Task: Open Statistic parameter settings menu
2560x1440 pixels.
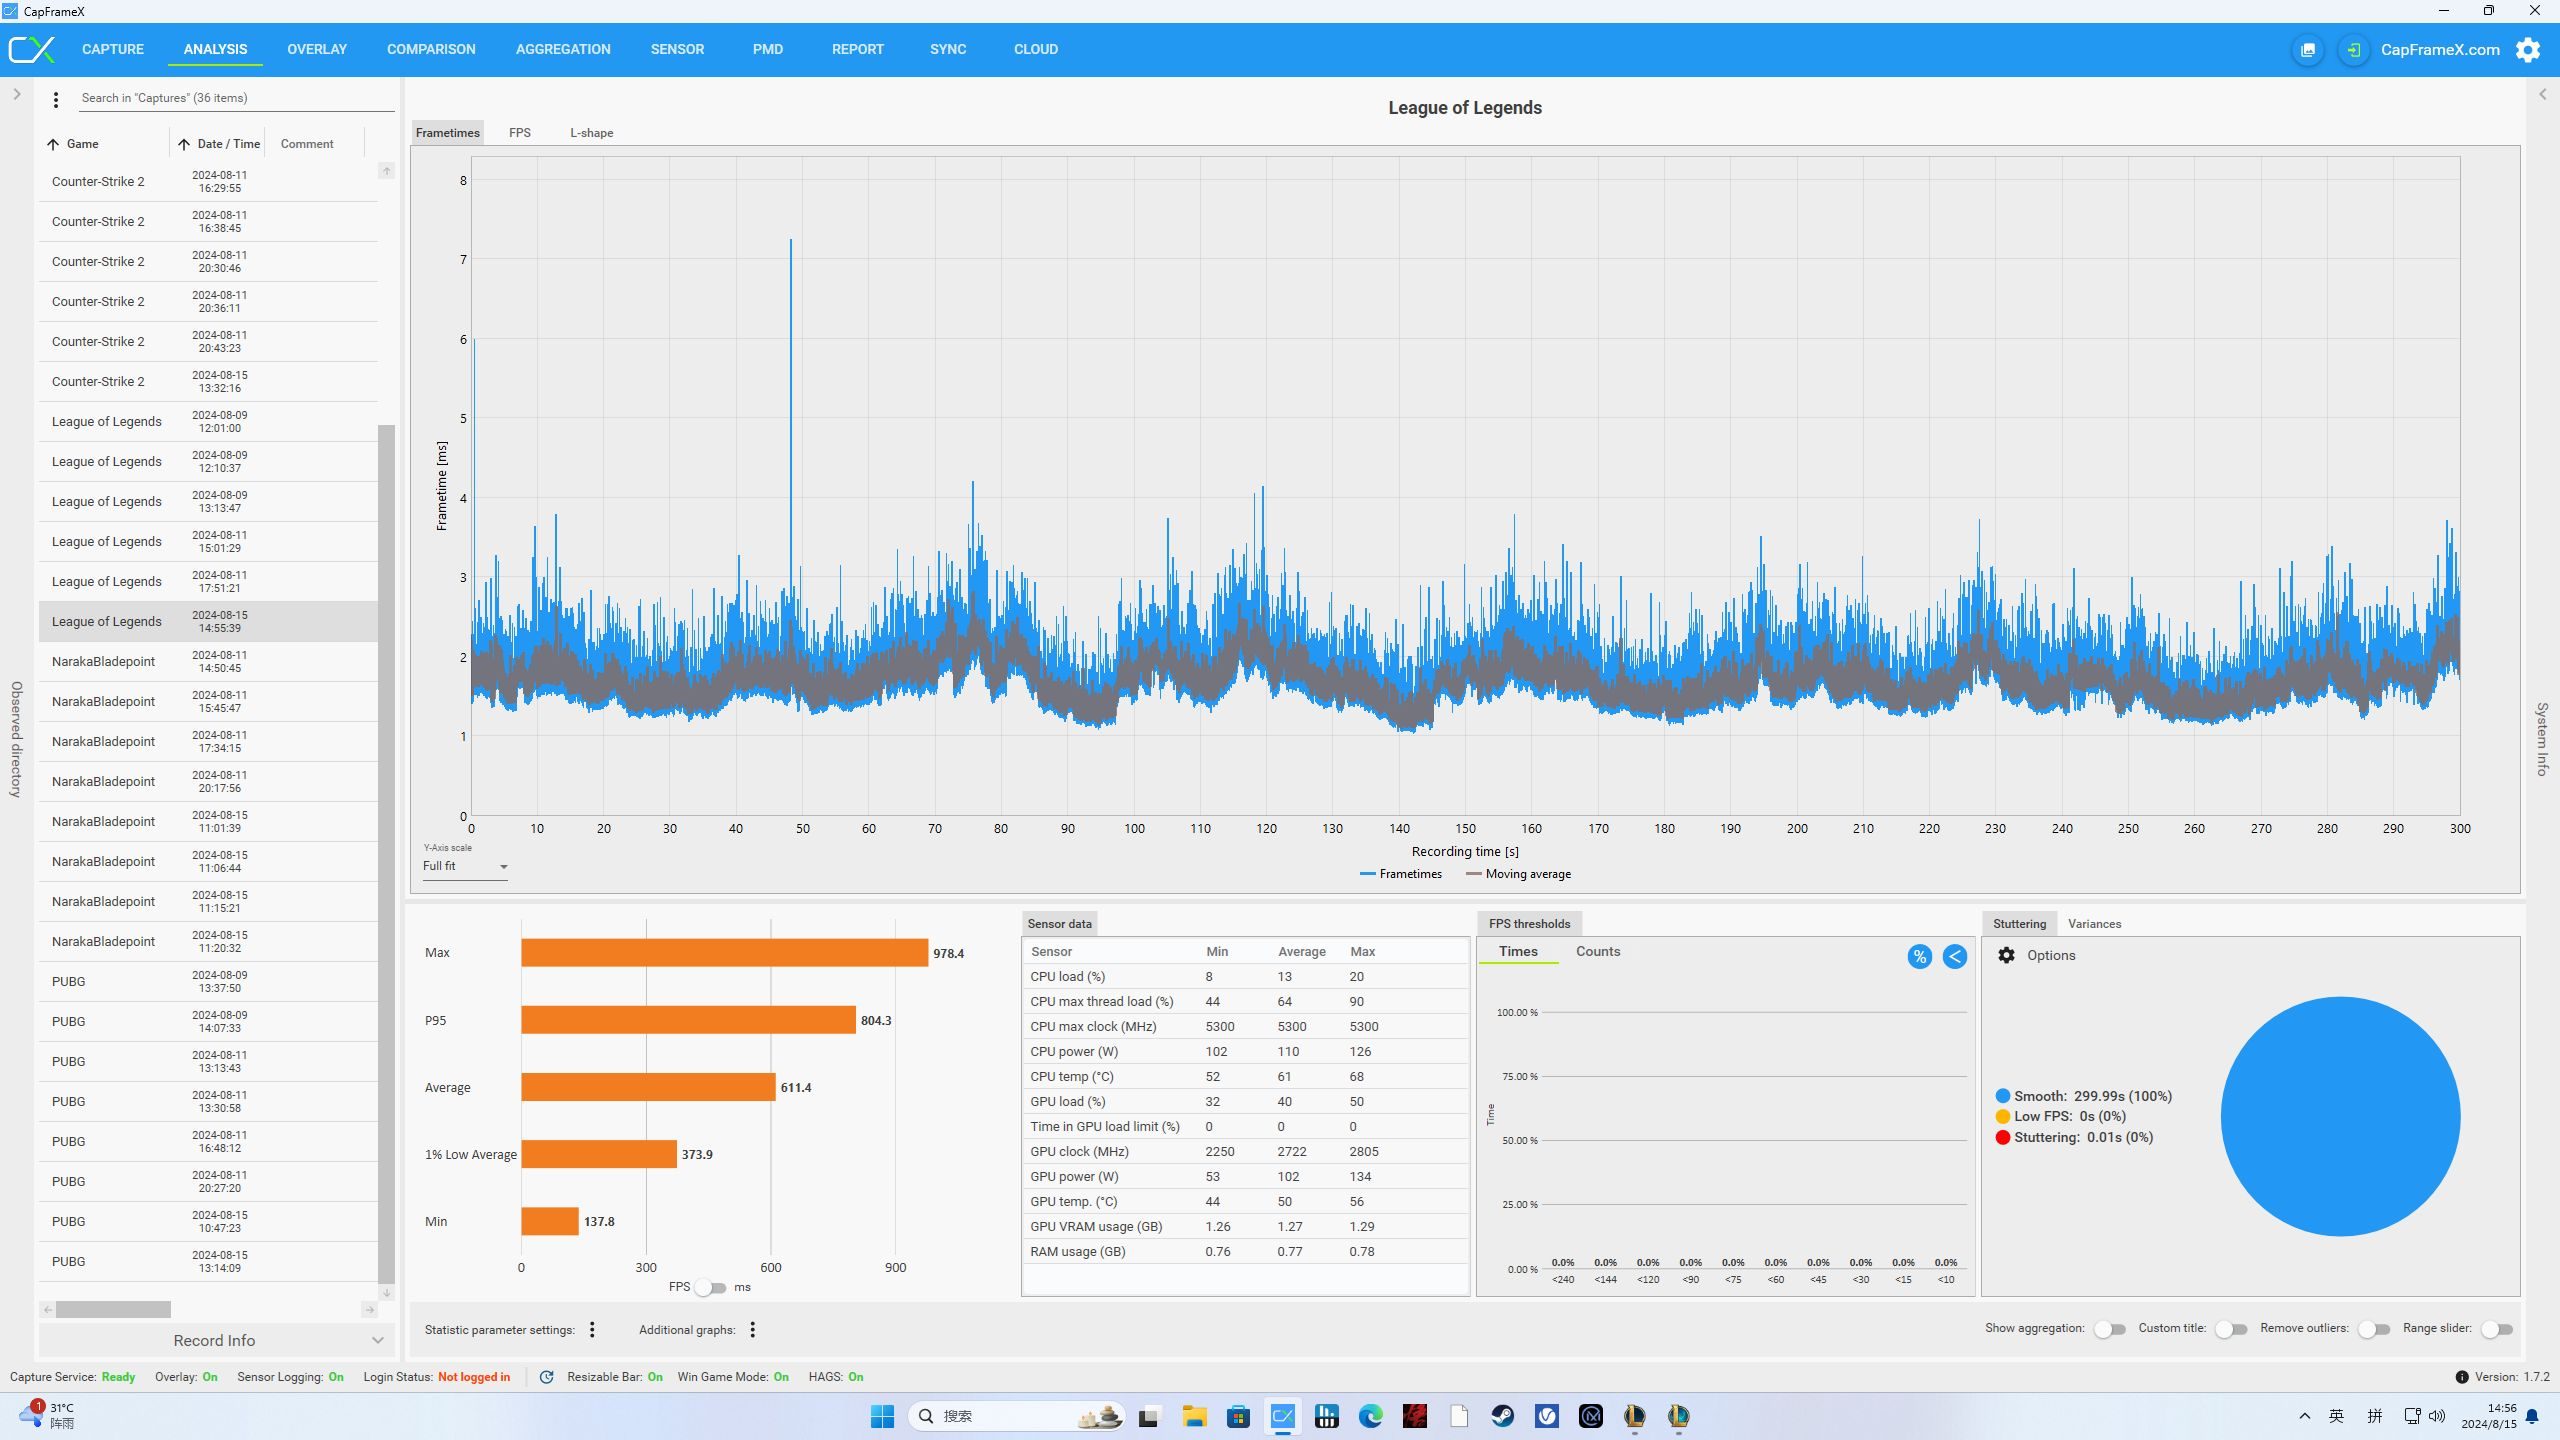Action: point(592,1329)
